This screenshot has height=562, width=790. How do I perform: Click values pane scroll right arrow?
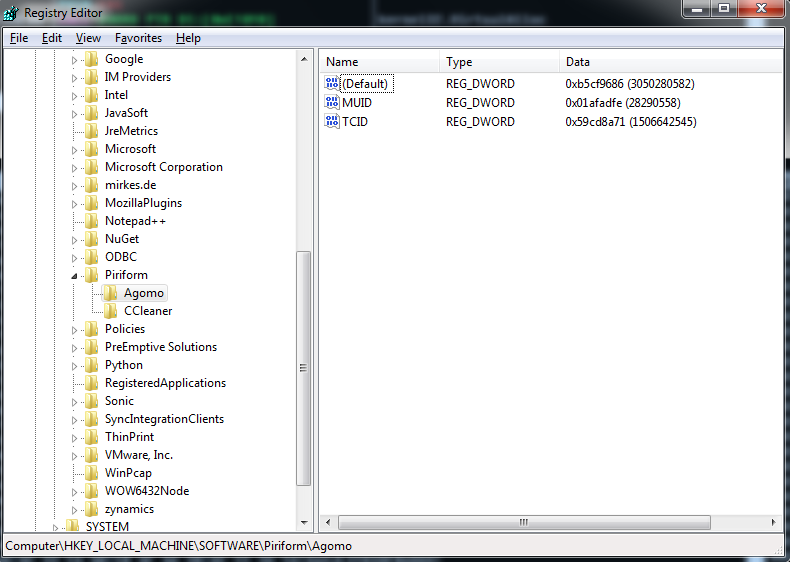click(773, 522)
